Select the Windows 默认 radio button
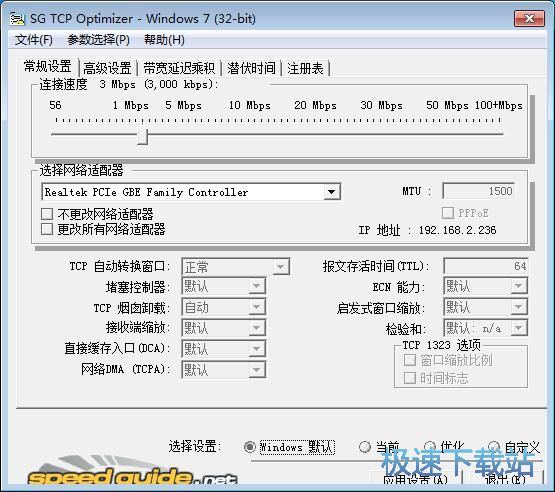The height and width of the screenshot is (492, 555). tap(250, 447)
